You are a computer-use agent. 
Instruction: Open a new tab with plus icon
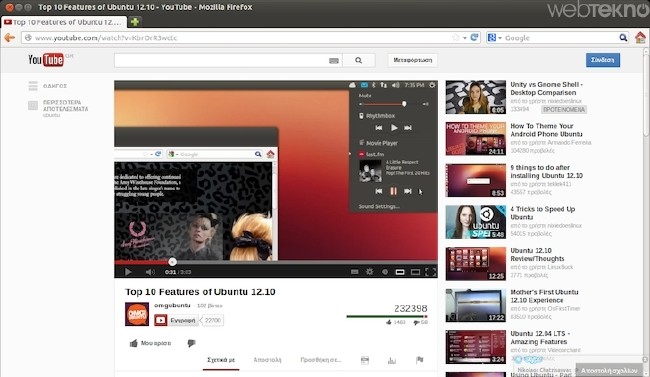pyautogui.click(x=135, y=22)
